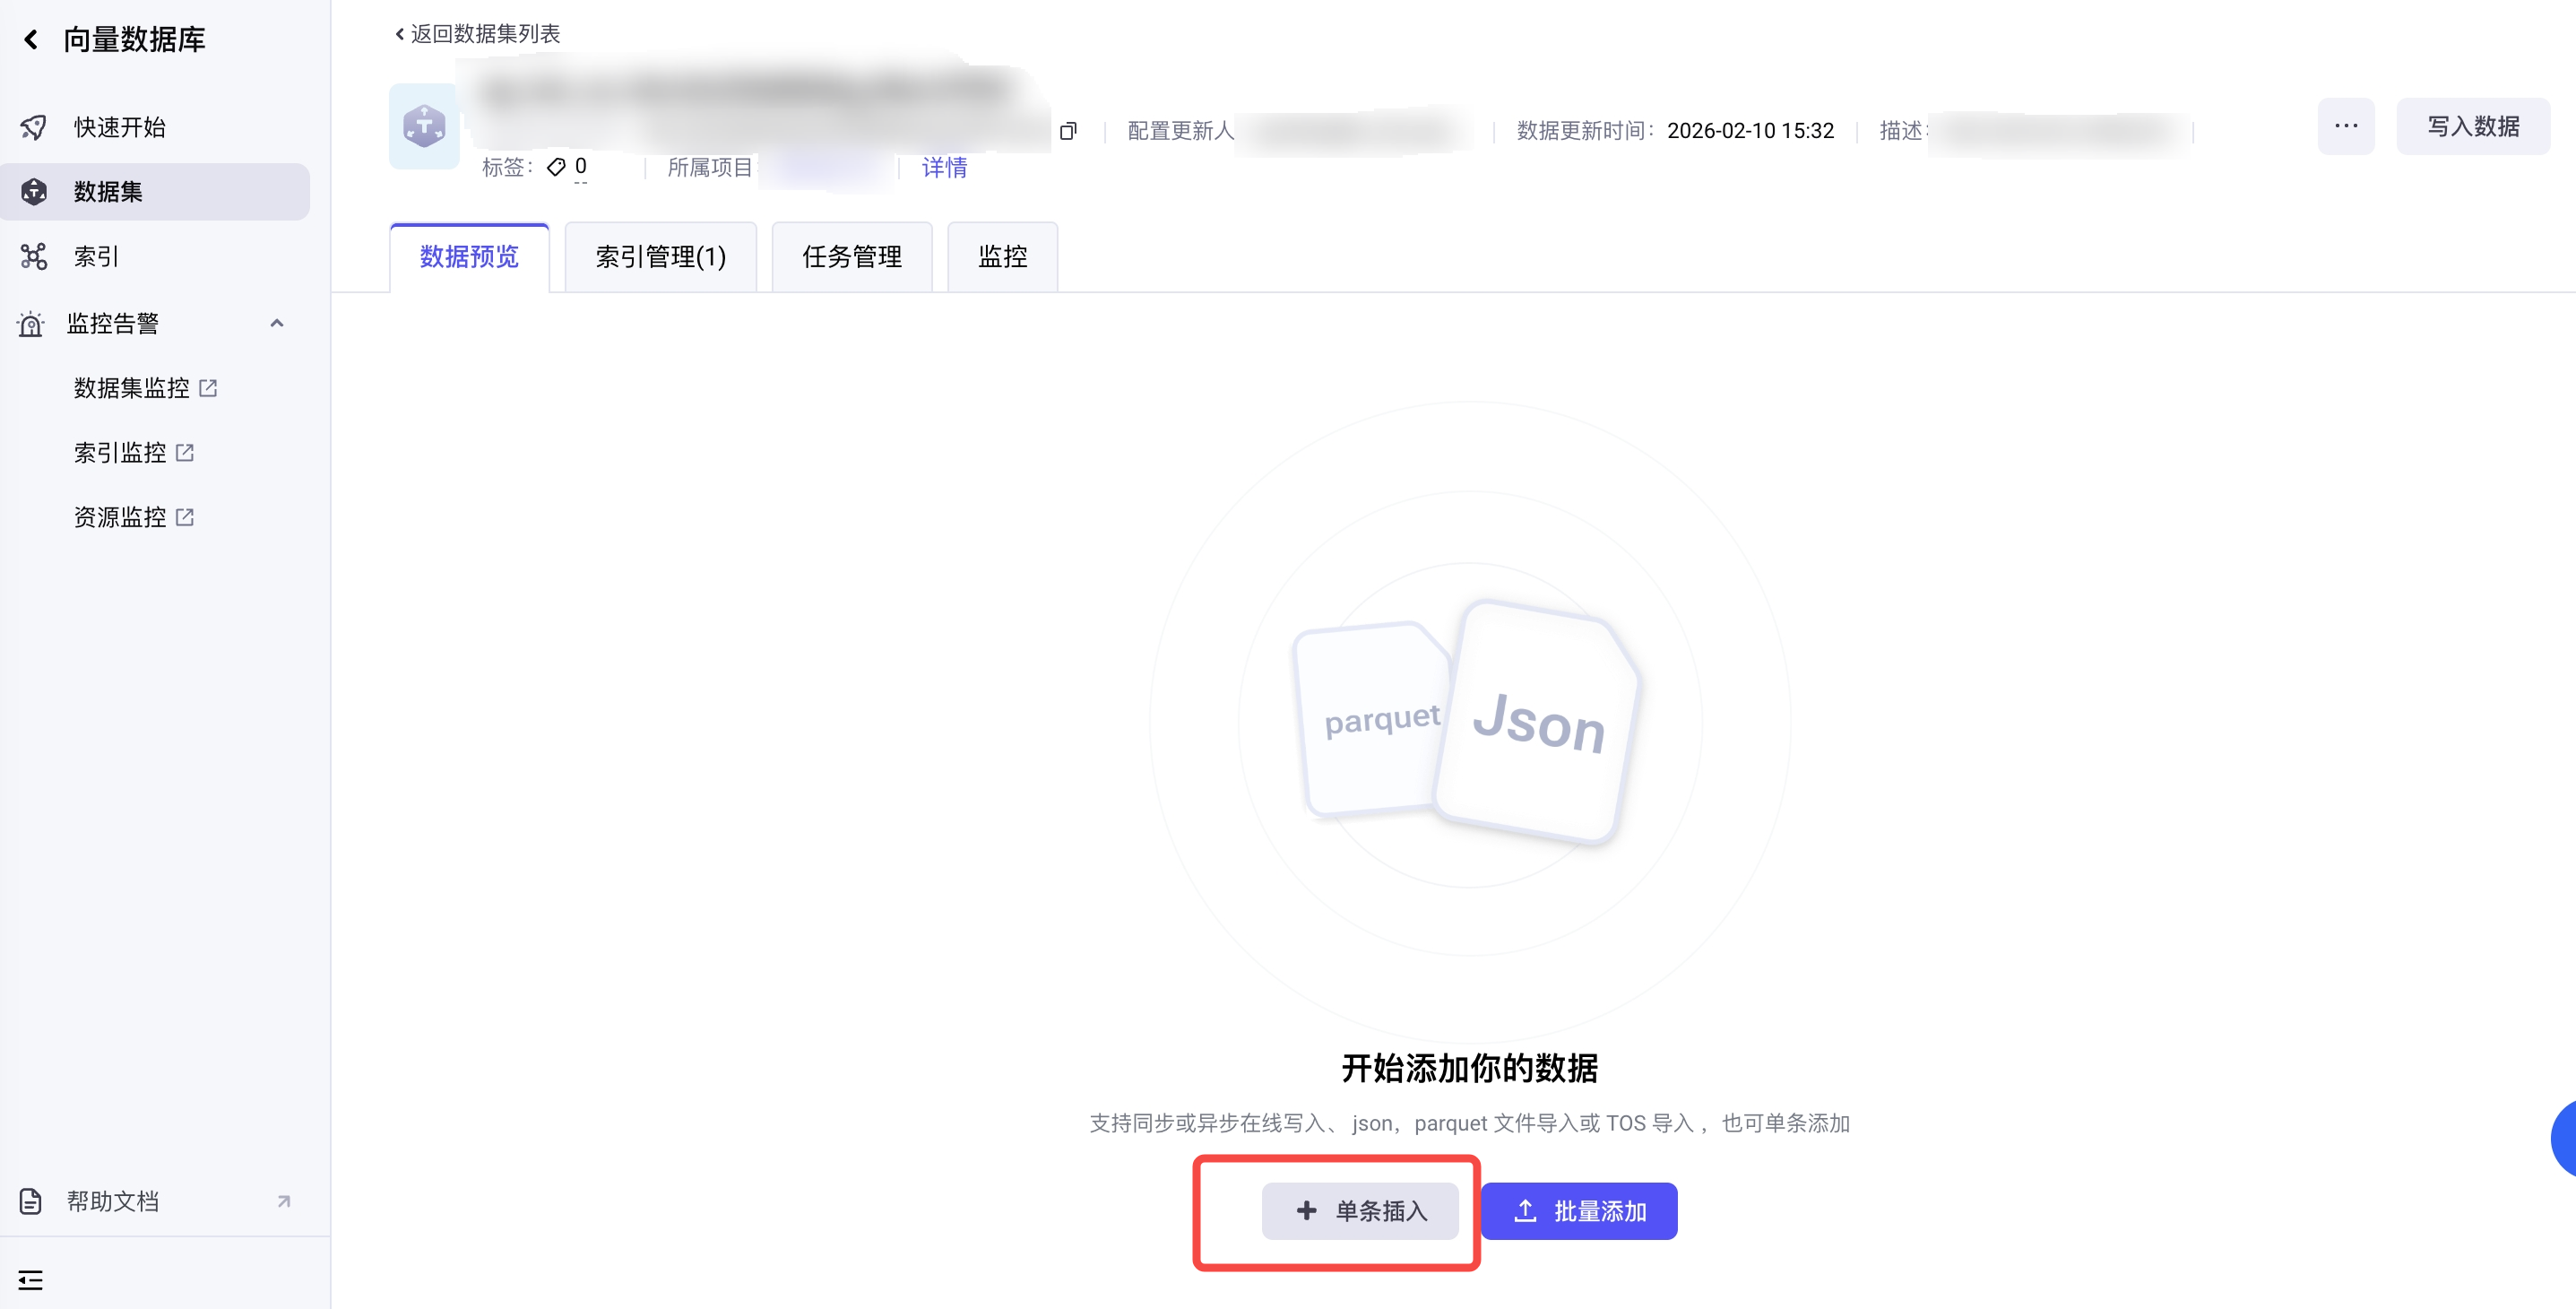
Task: Select 数据集 cube icon in sidebar
Action: pyautogui.click(x=34, y=191)
